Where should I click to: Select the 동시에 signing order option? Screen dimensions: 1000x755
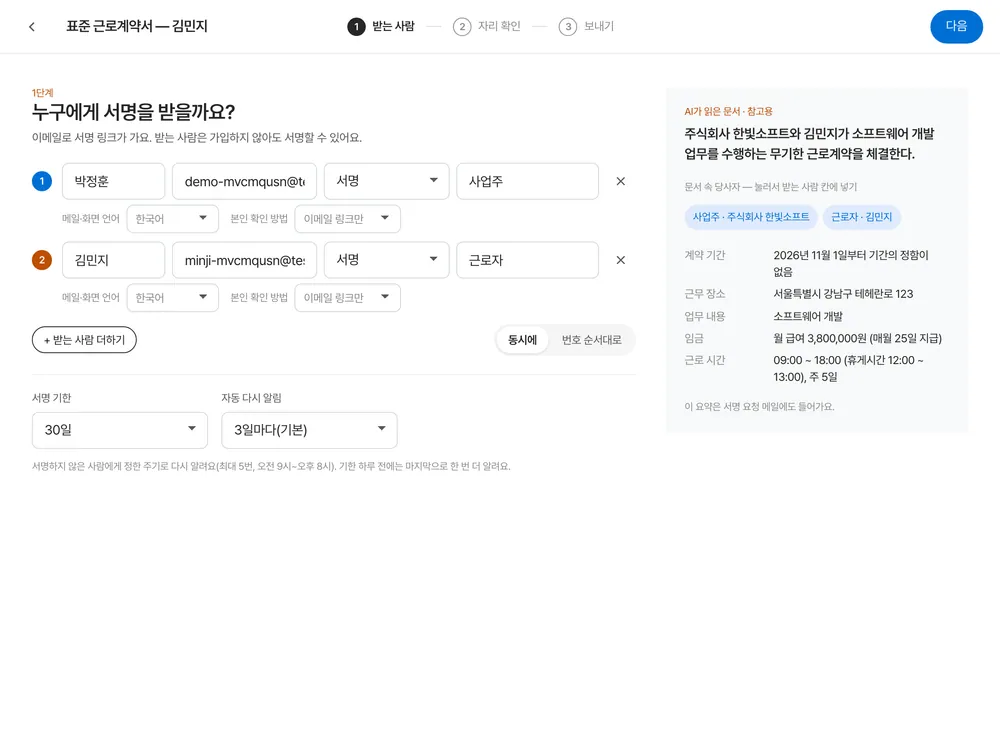pos(522,340)
